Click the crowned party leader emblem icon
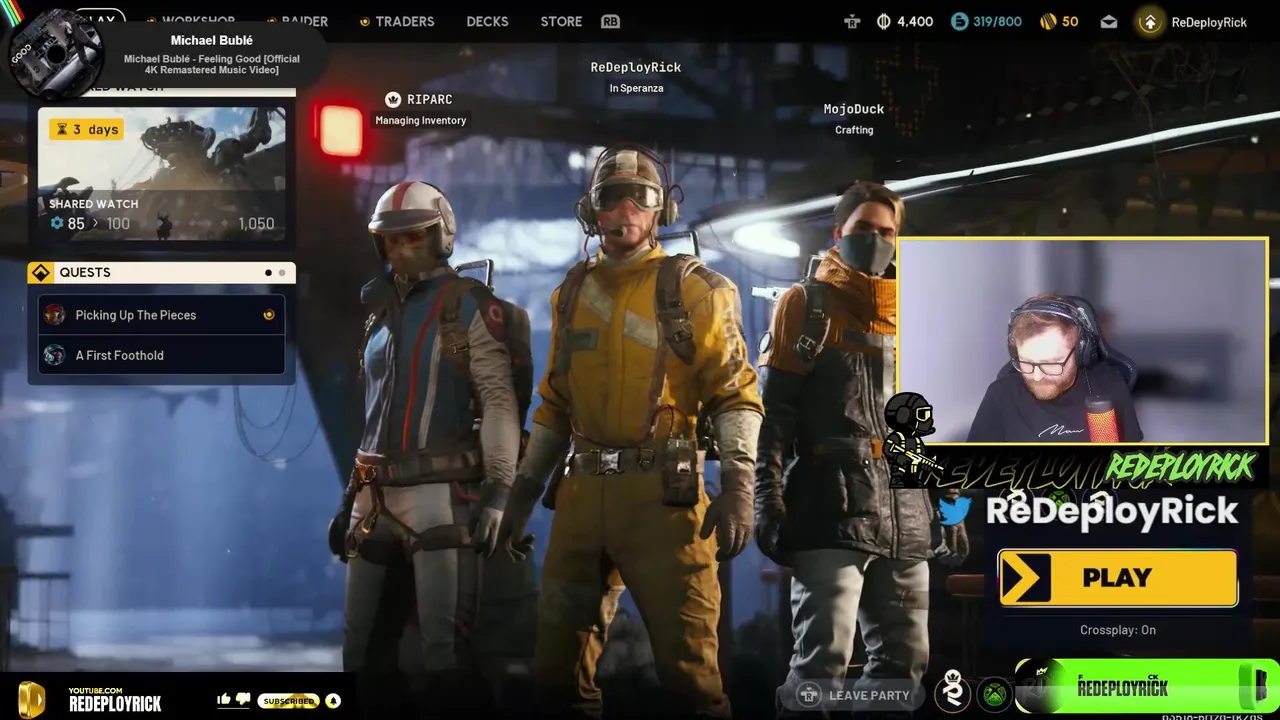 953,691
